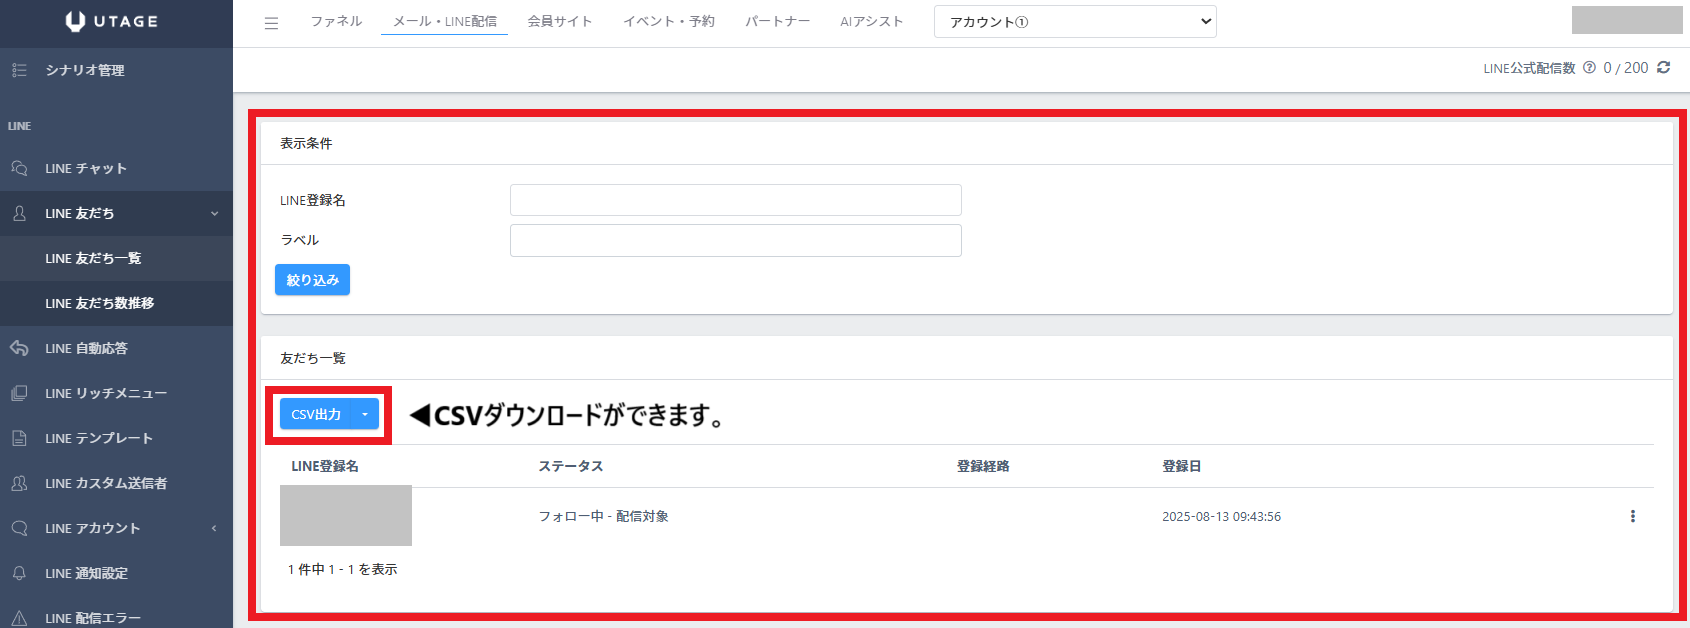Click the 0 / 200 delivery count
This screenshot has width=1690, height=628.
[1626, 68]
